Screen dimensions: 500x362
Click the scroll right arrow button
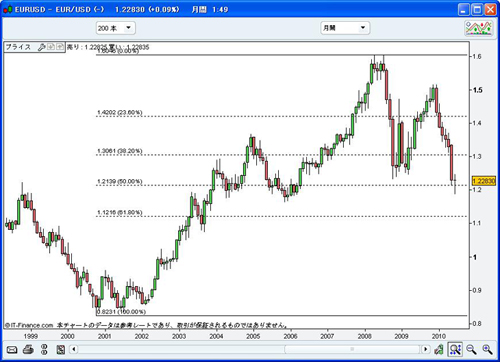pos(425,349)
